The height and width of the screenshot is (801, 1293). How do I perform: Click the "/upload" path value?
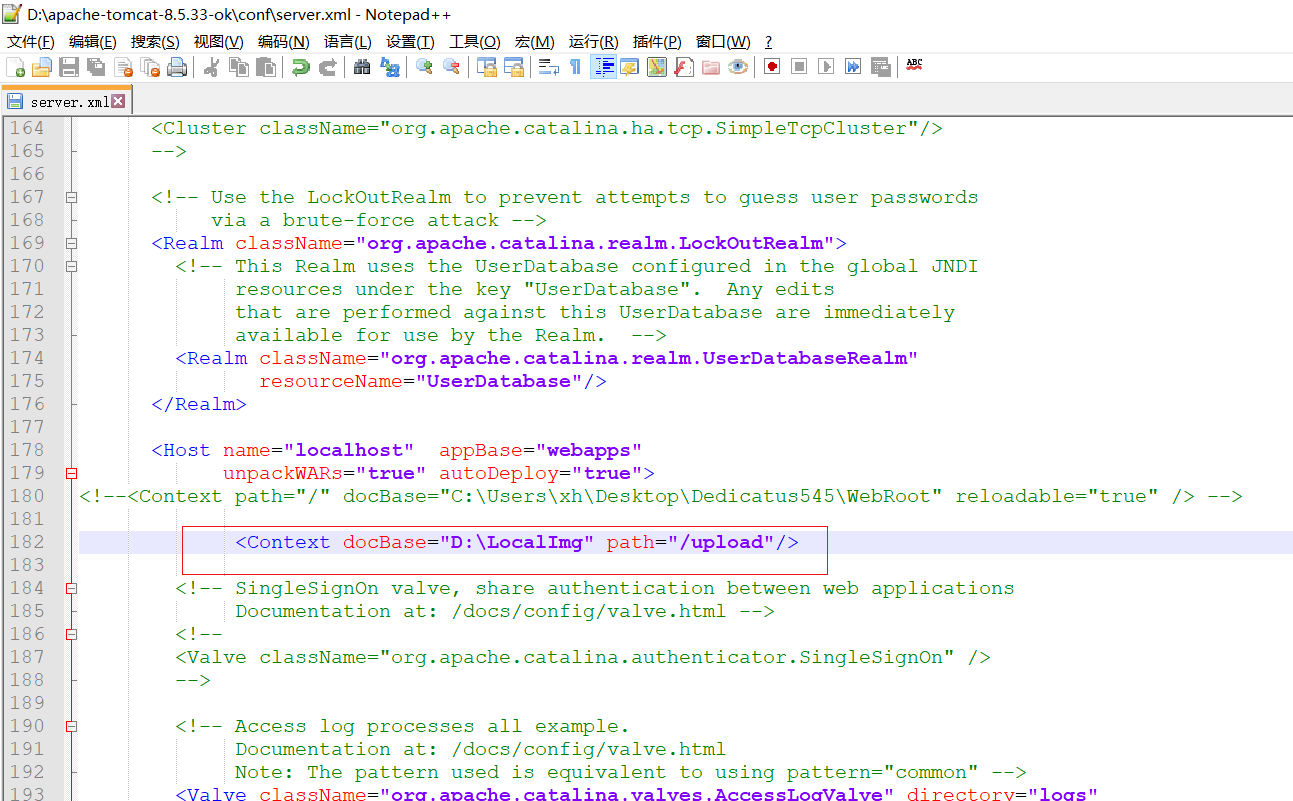pyautogui.click(x=722, y=543)
